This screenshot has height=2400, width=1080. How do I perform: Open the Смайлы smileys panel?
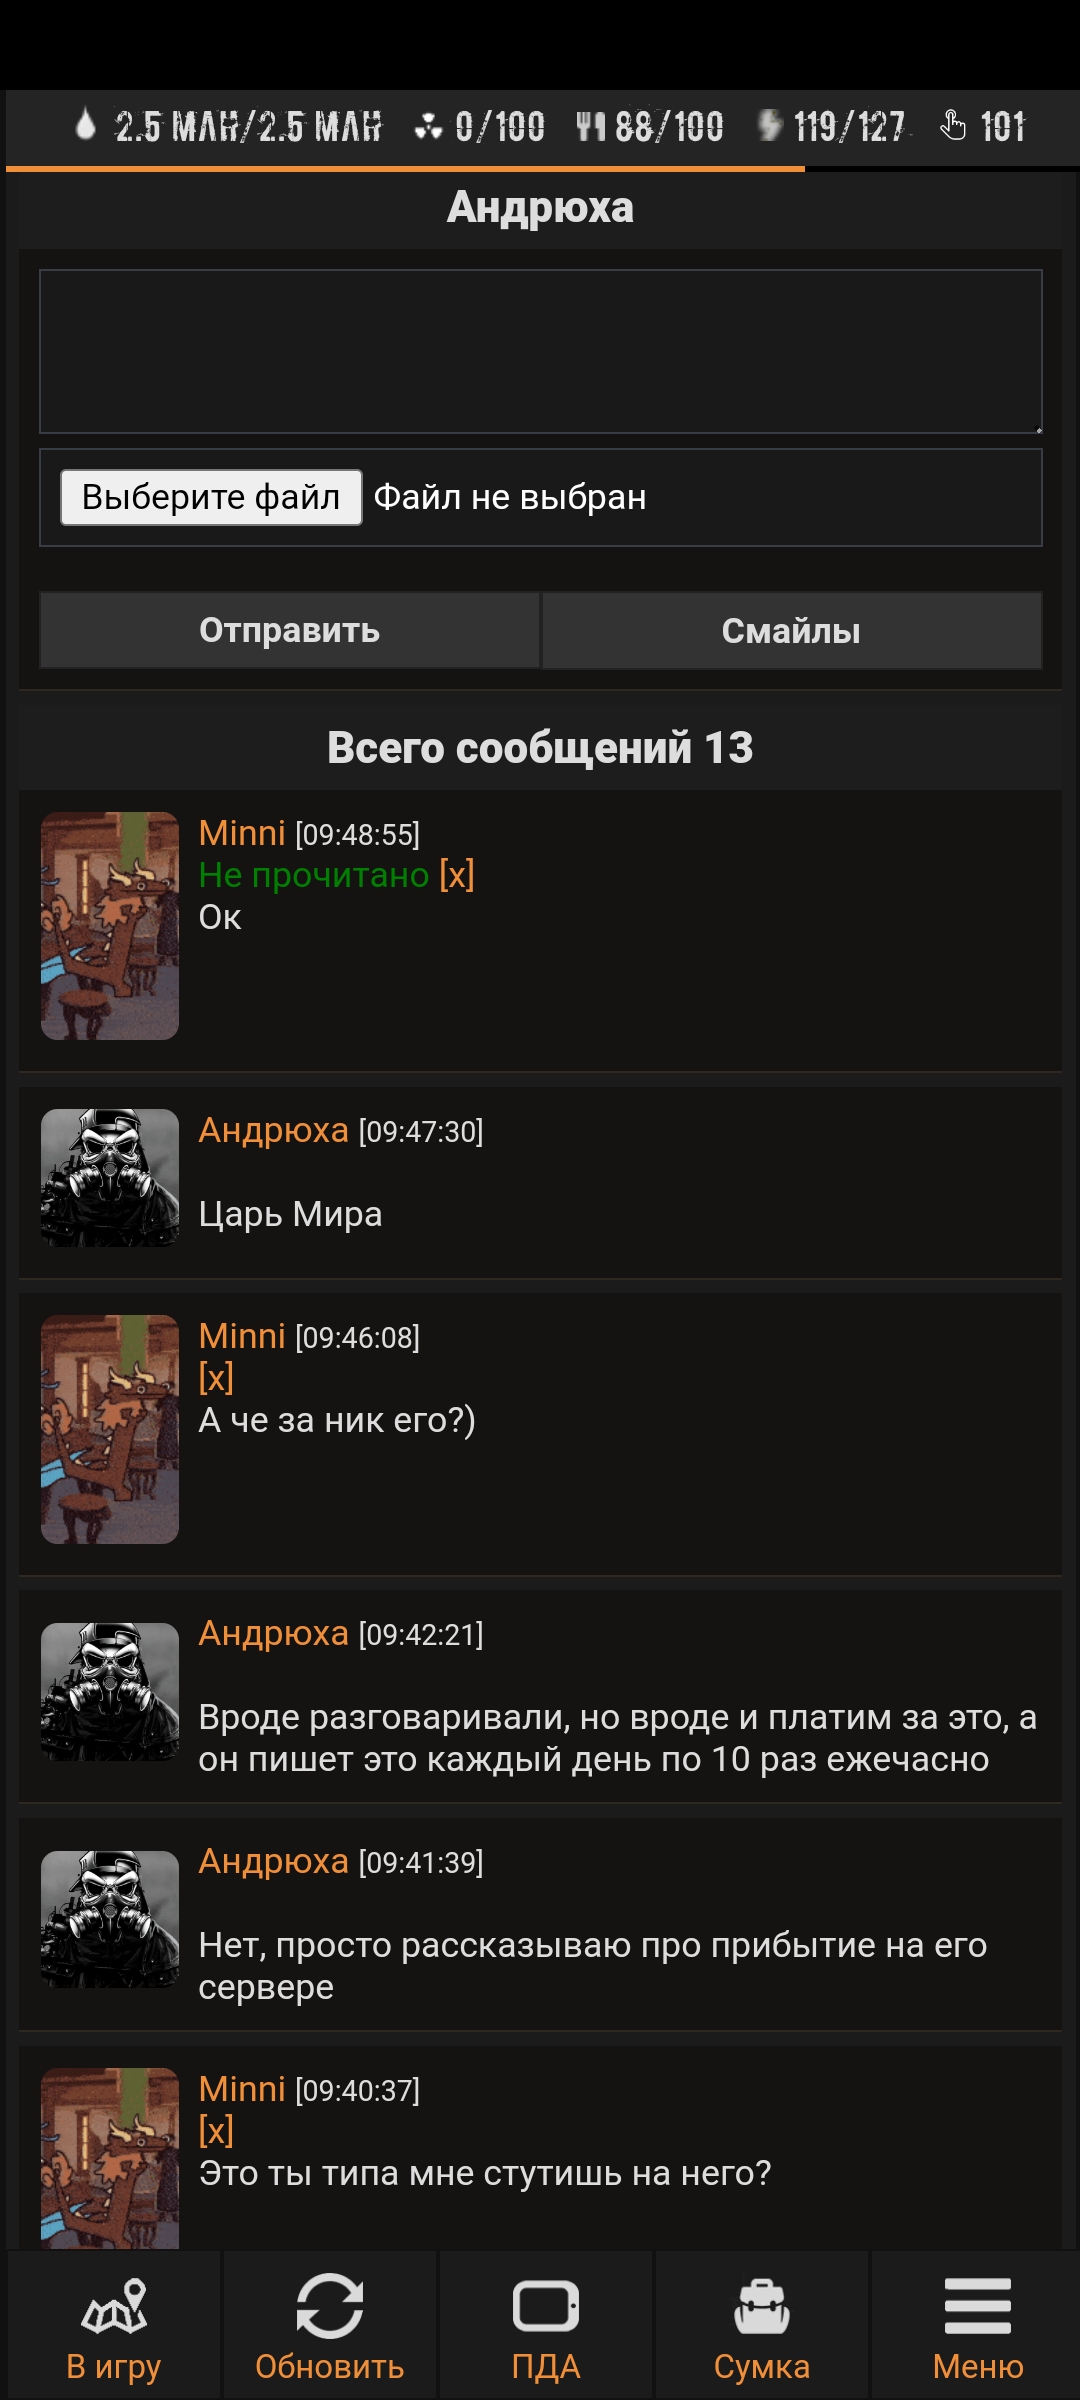tap(791, 630)
